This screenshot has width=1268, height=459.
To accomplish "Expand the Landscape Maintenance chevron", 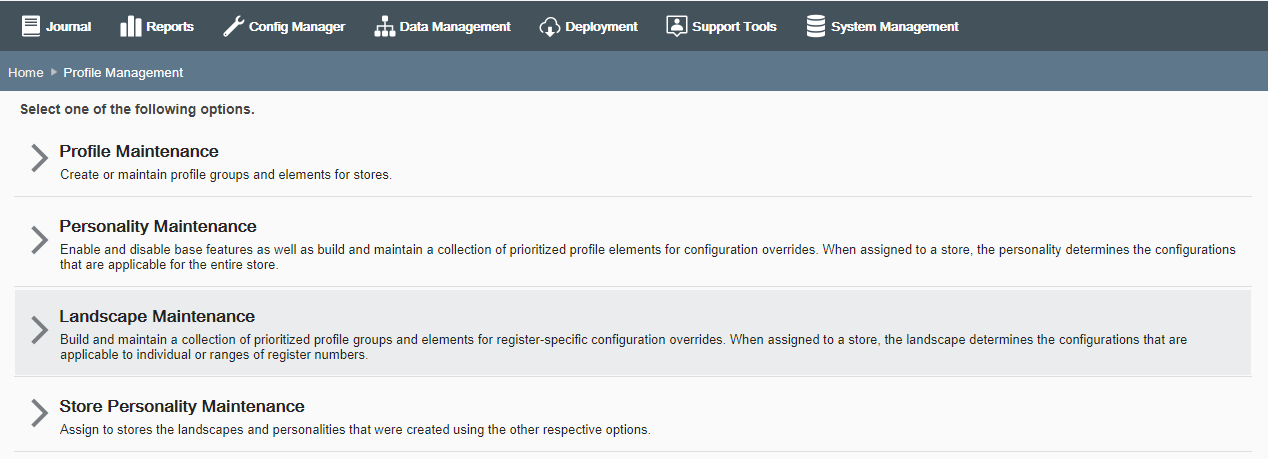I will click(39, 330).
